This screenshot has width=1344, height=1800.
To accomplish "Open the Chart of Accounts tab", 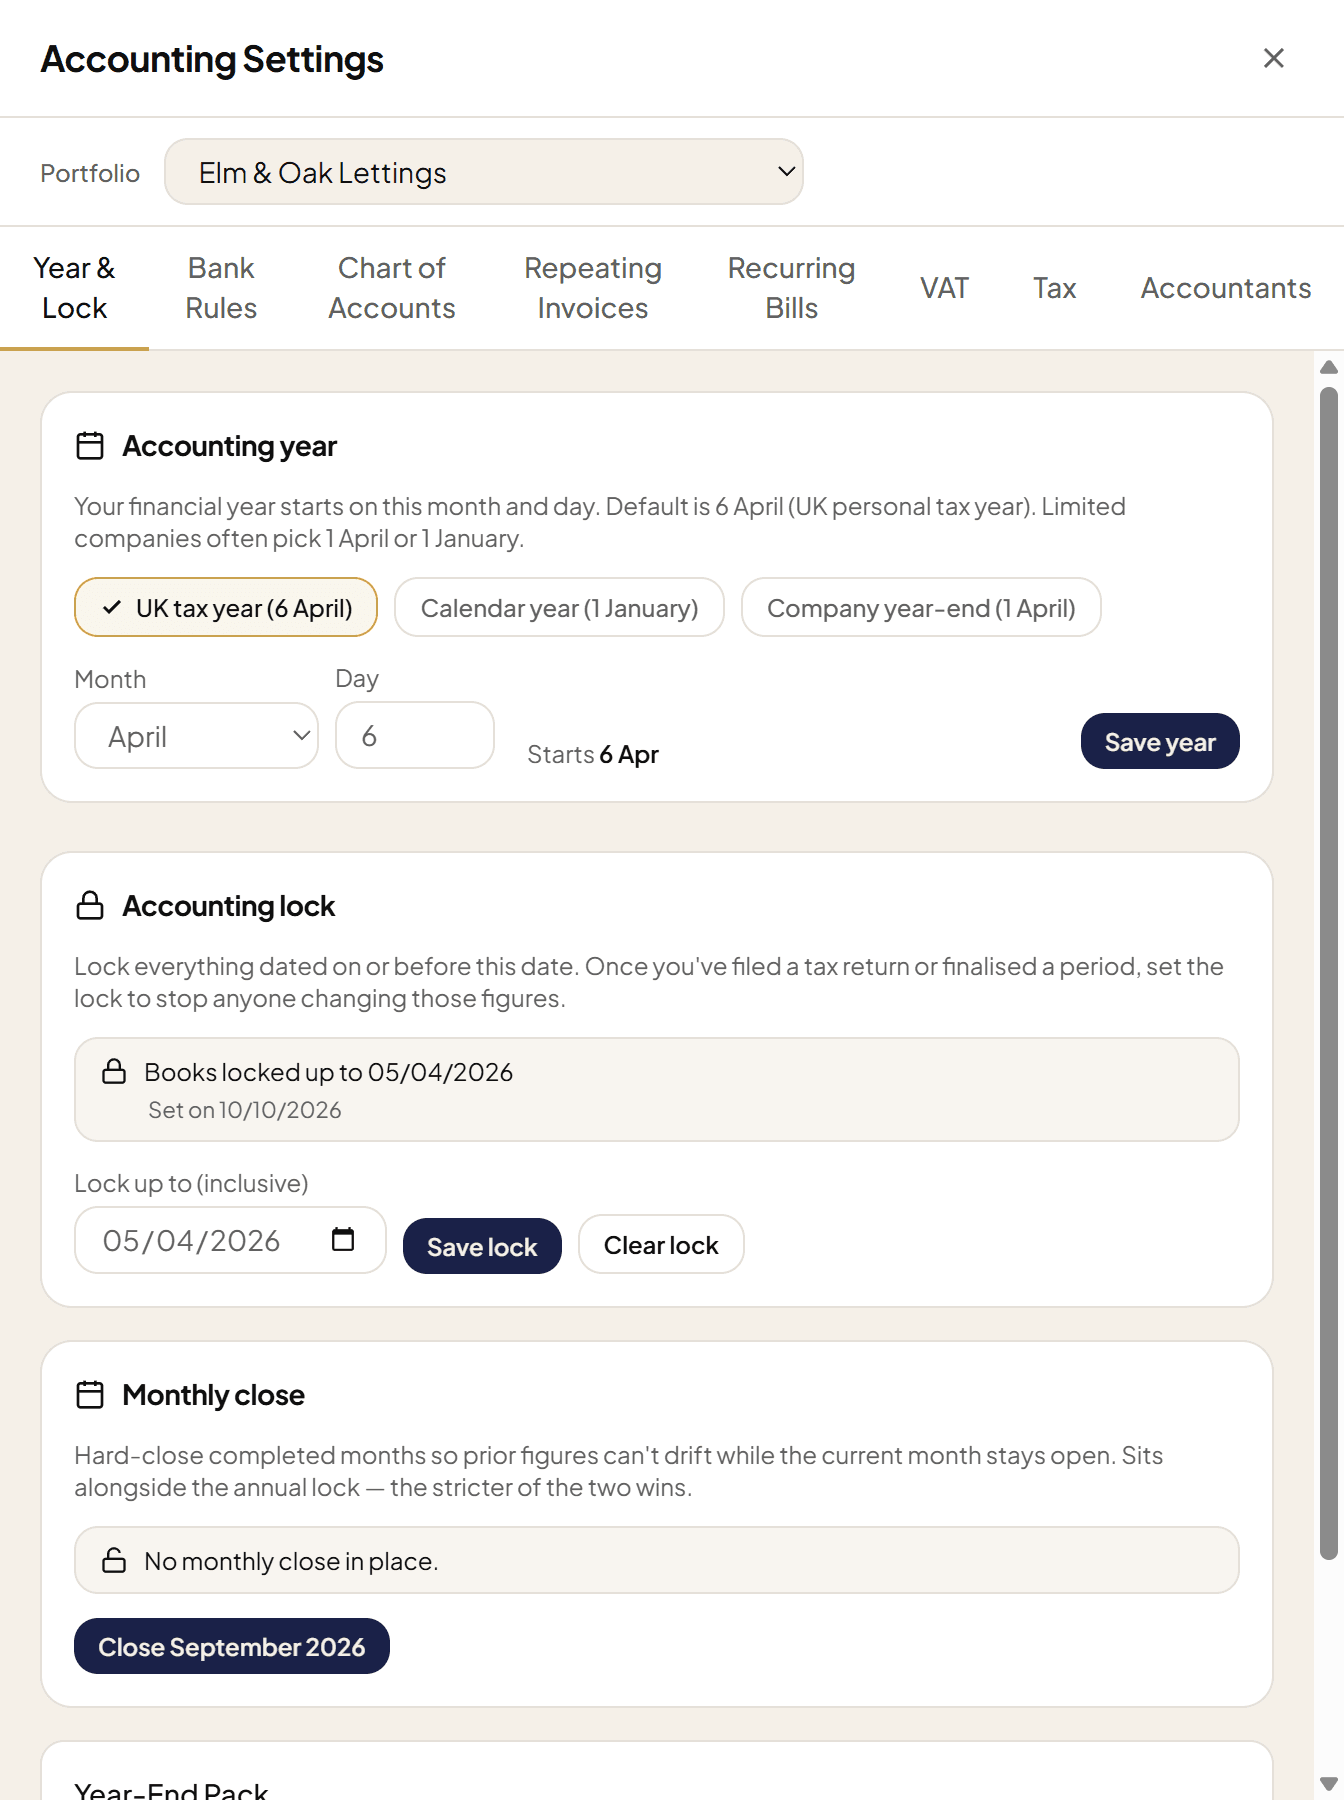I will [392, 288].
